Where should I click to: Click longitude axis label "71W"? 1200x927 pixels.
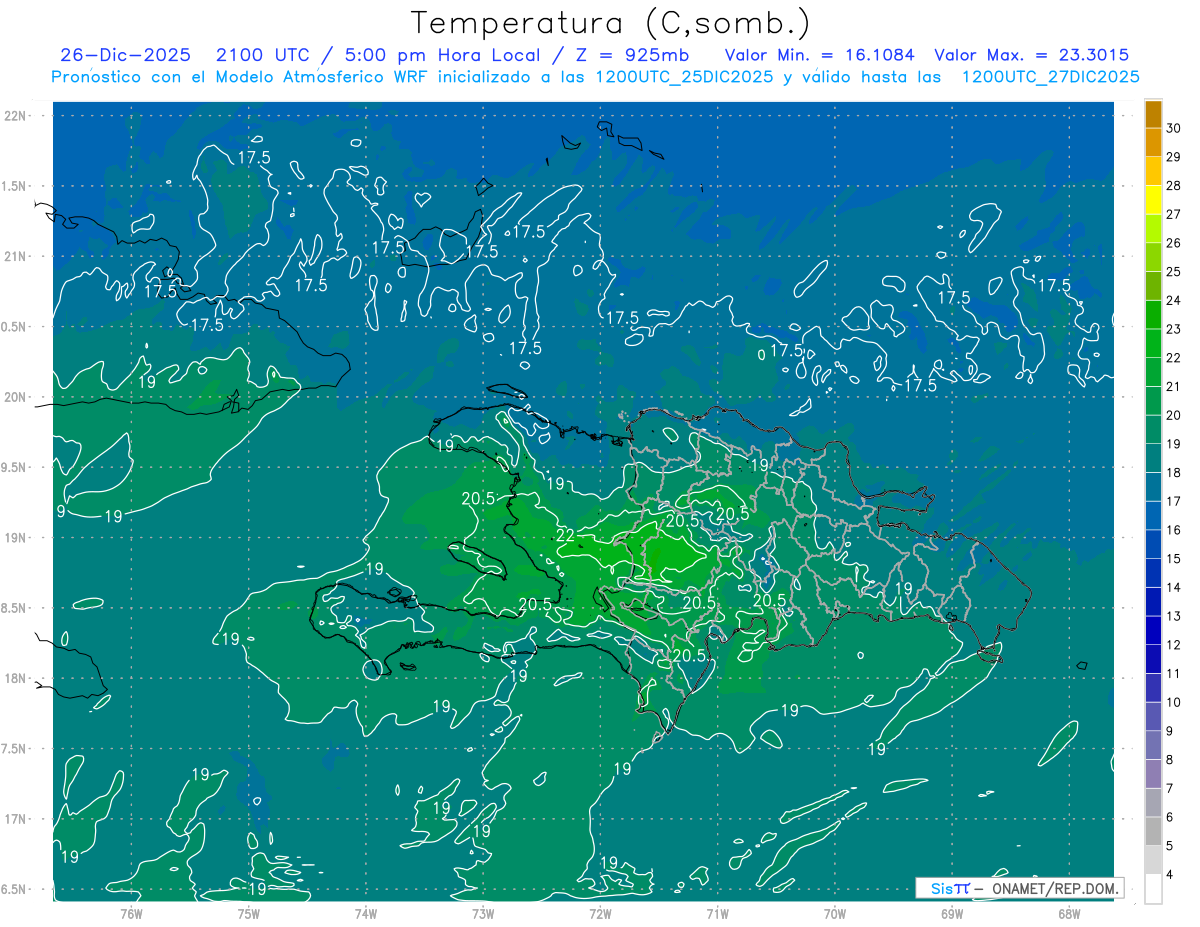point(717,914)
